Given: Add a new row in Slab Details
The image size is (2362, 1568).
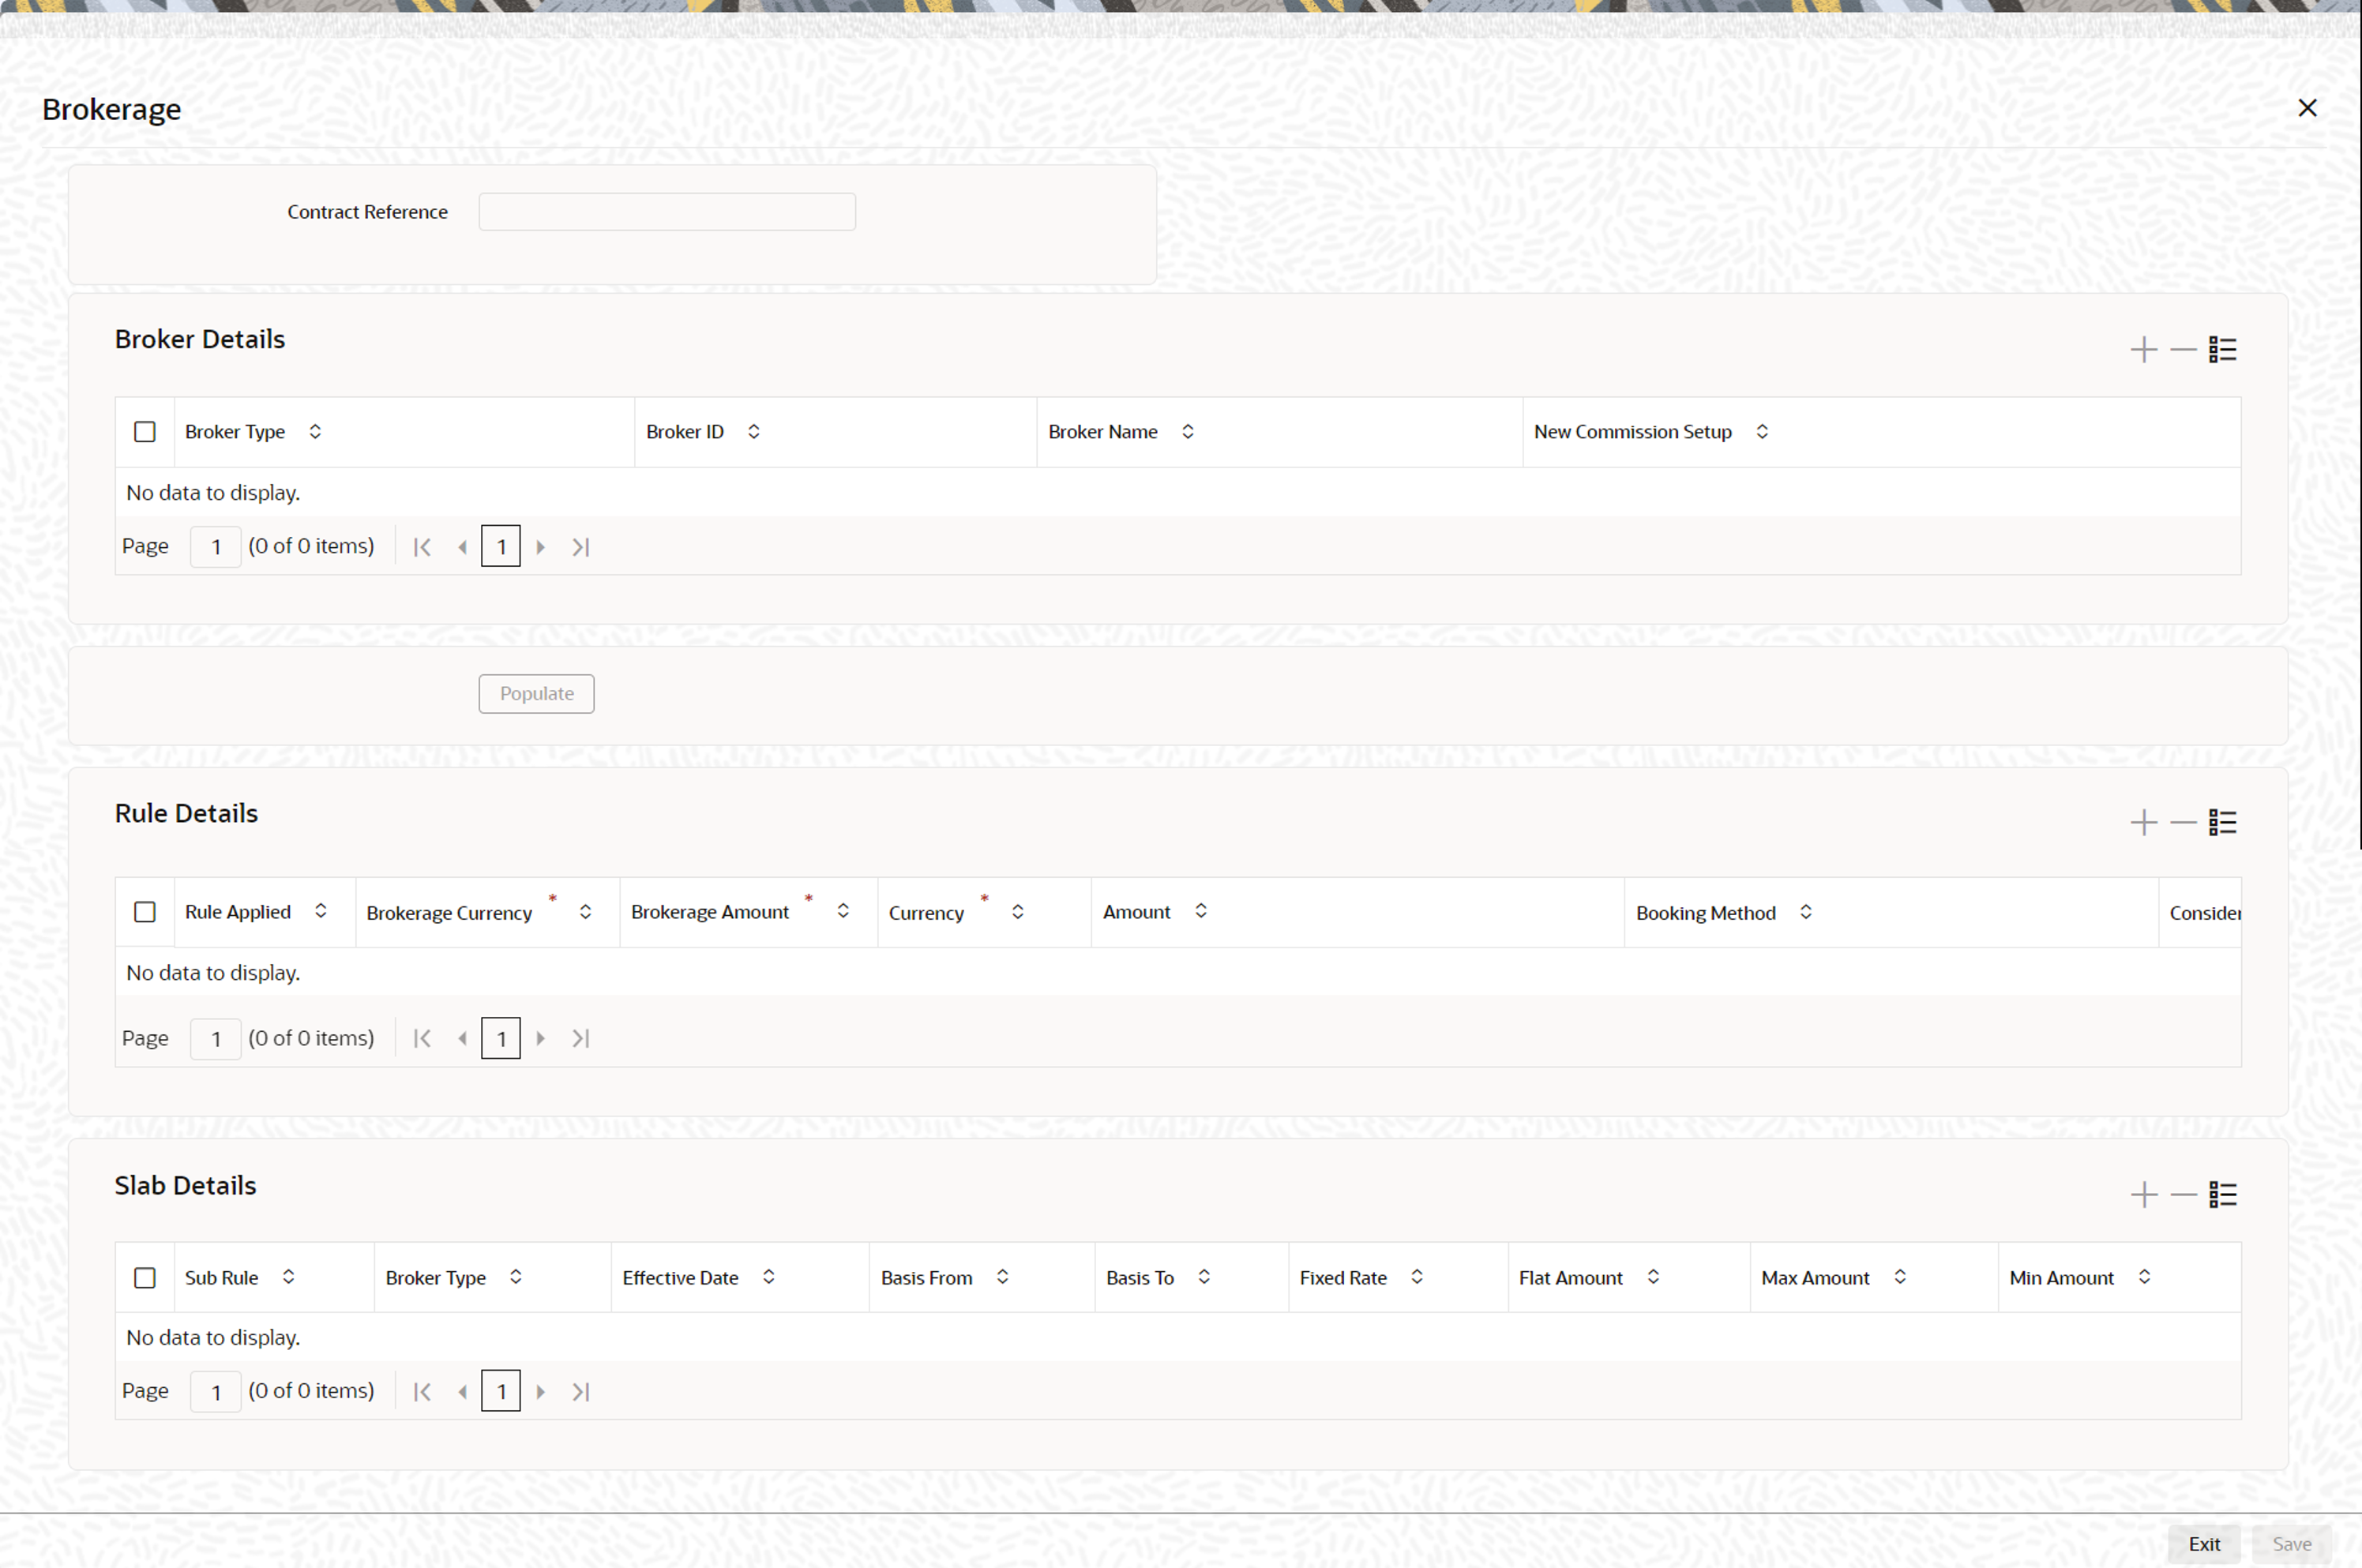Looking at the screenshot, I should 2143,1195.
